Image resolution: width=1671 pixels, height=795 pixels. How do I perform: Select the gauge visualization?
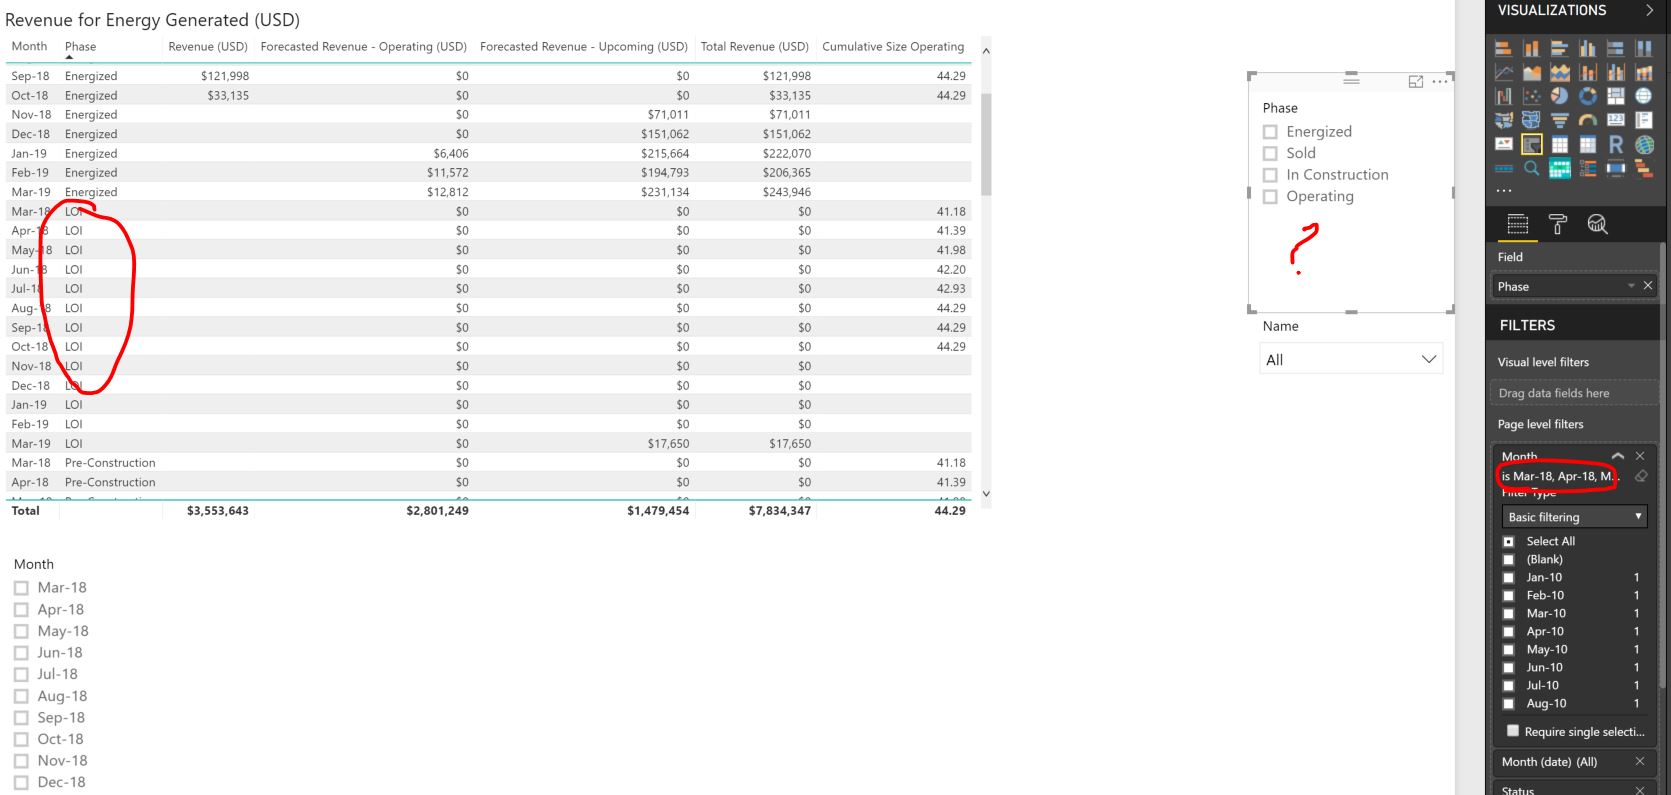(x=1587, y=120)
